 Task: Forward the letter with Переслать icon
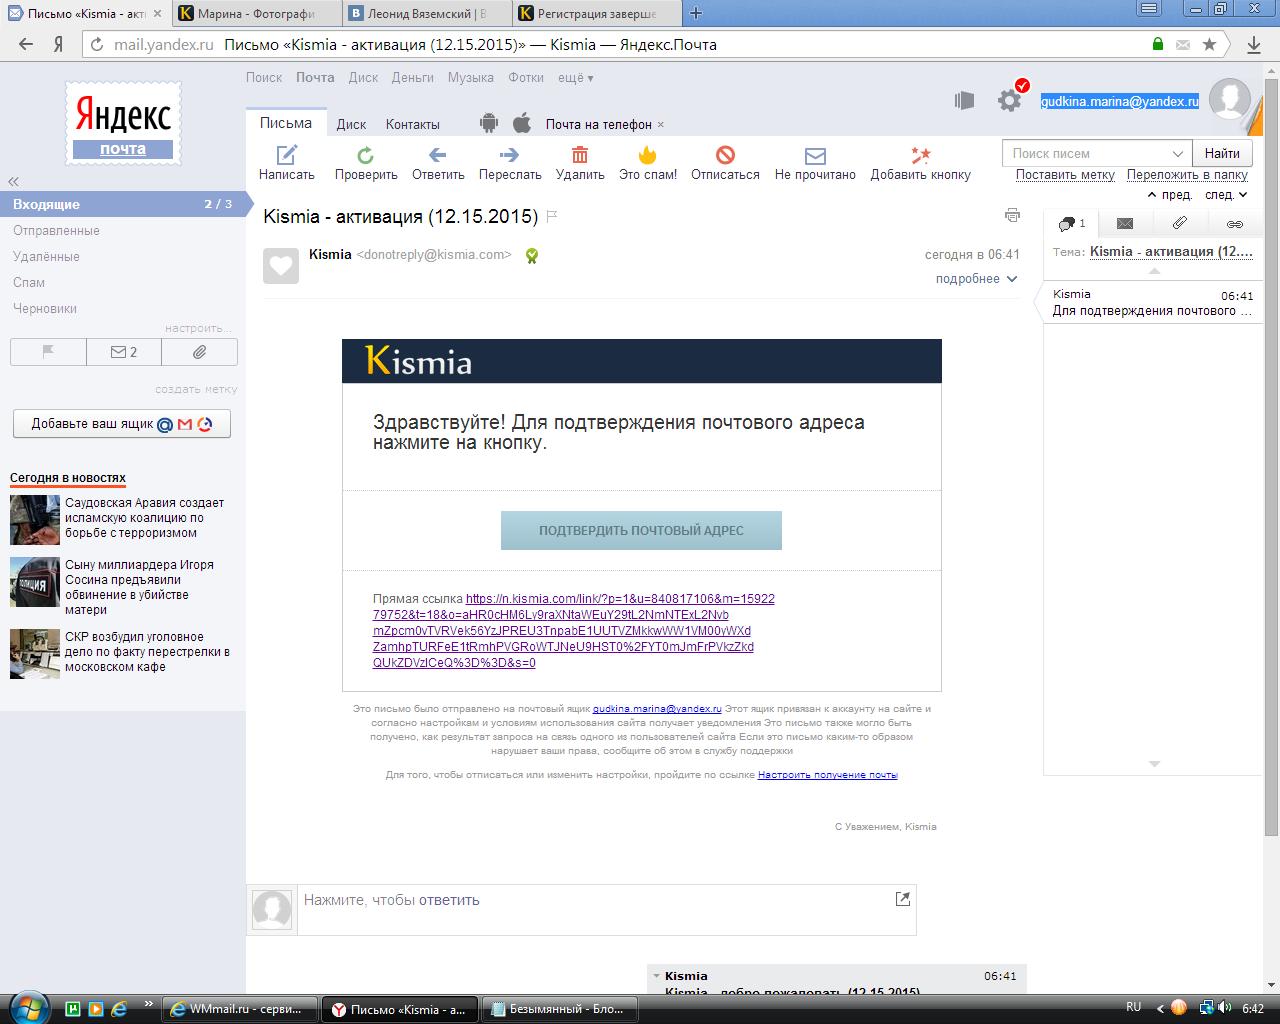pyautogui.click(x=510, y=154)
